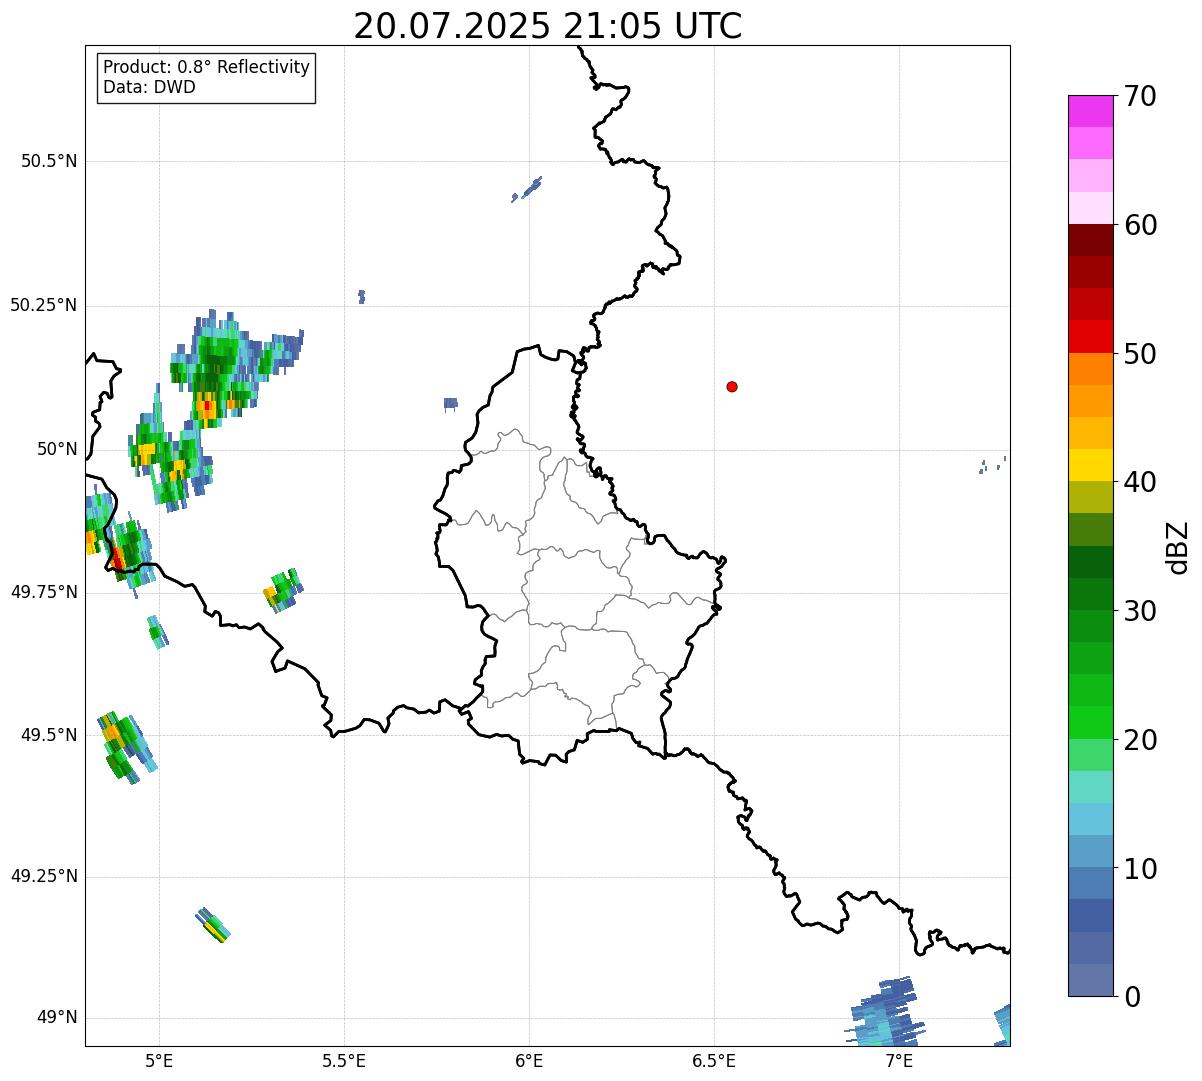Pick the dark maroon swatch below 60

(x=1090, y=240)
